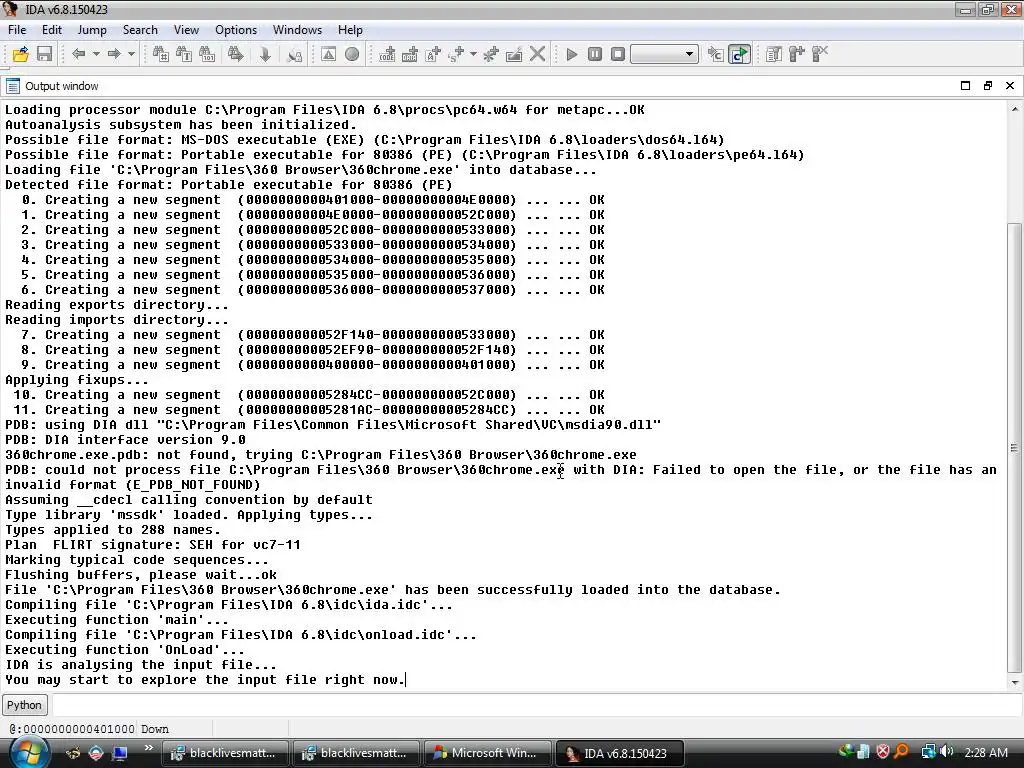Click the 'Reading exports directory...' log line
The height and width of the screenshot is (768, 1024).
coord(117,305)
